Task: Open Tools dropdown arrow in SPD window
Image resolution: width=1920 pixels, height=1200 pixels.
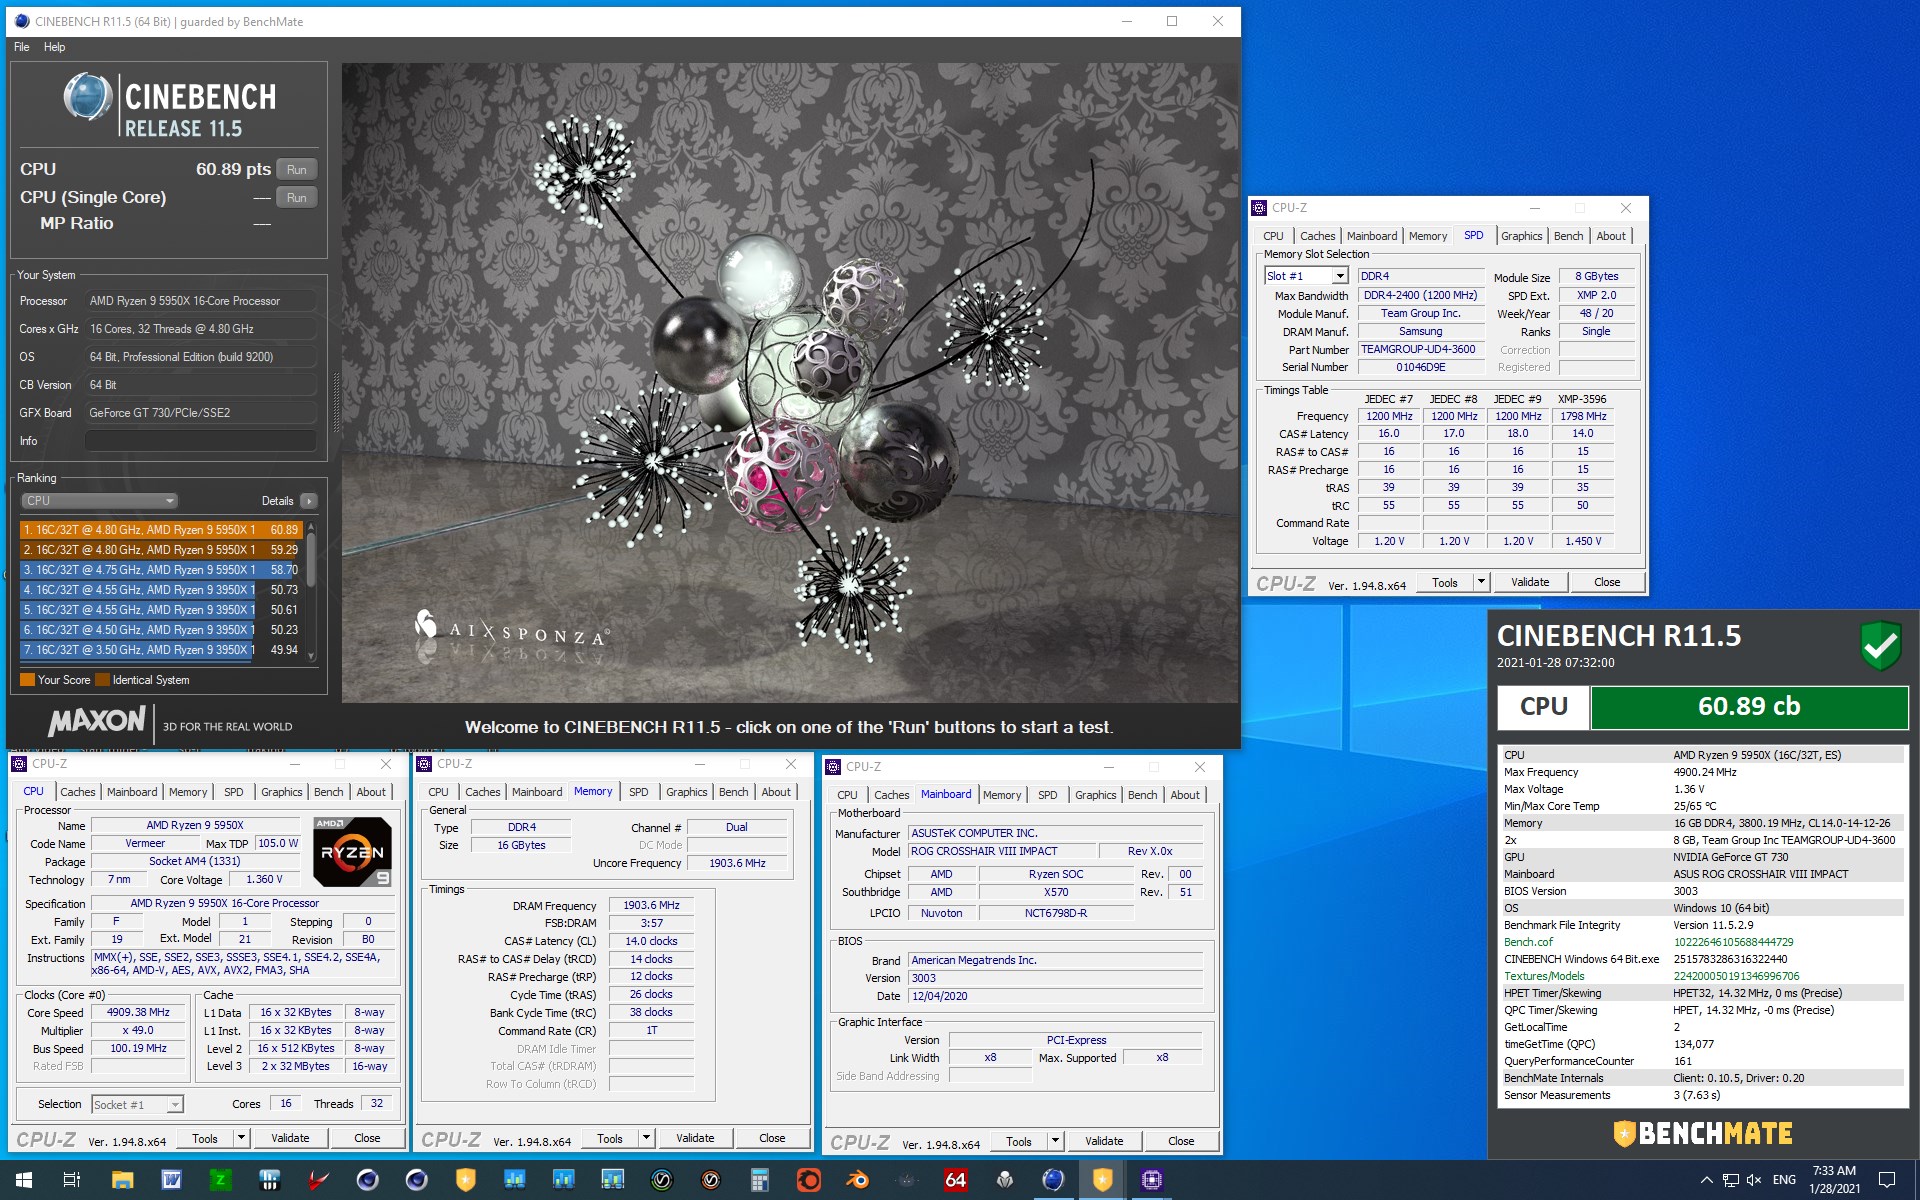Action: click(x=1481, y=582)
